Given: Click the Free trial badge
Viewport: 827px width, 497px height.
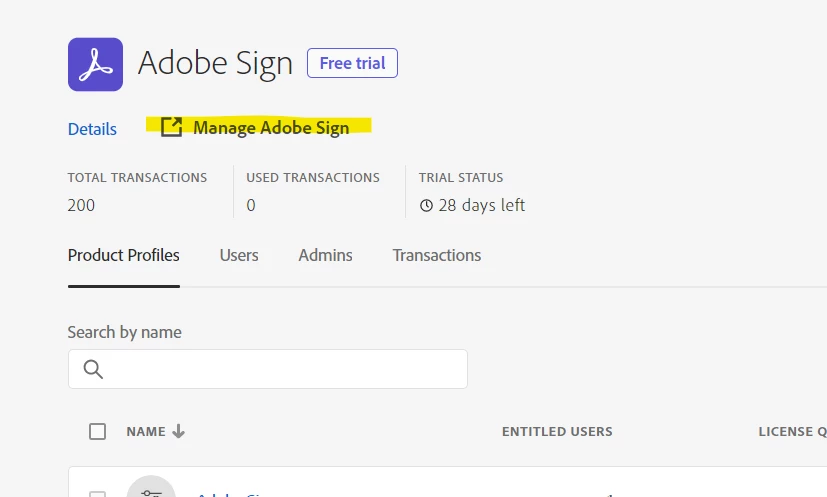Looking at the screenshot, I should (x=352, y=63).
